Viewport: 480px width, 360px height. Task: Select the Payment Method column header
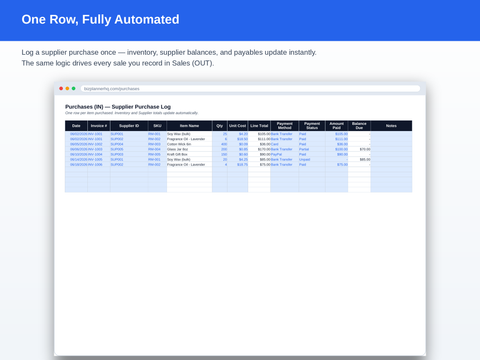pyautogui.click(x=285, y=126)
